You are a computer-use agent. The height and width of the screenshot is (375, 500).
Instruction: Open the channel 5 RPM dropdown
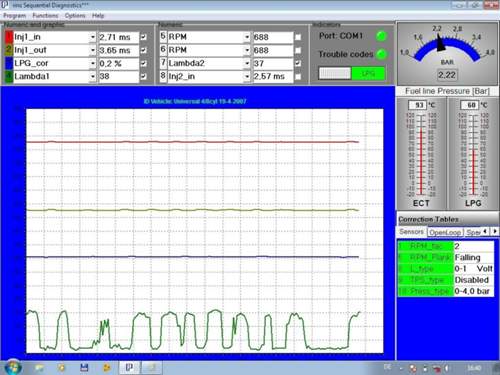pos(247,37)
